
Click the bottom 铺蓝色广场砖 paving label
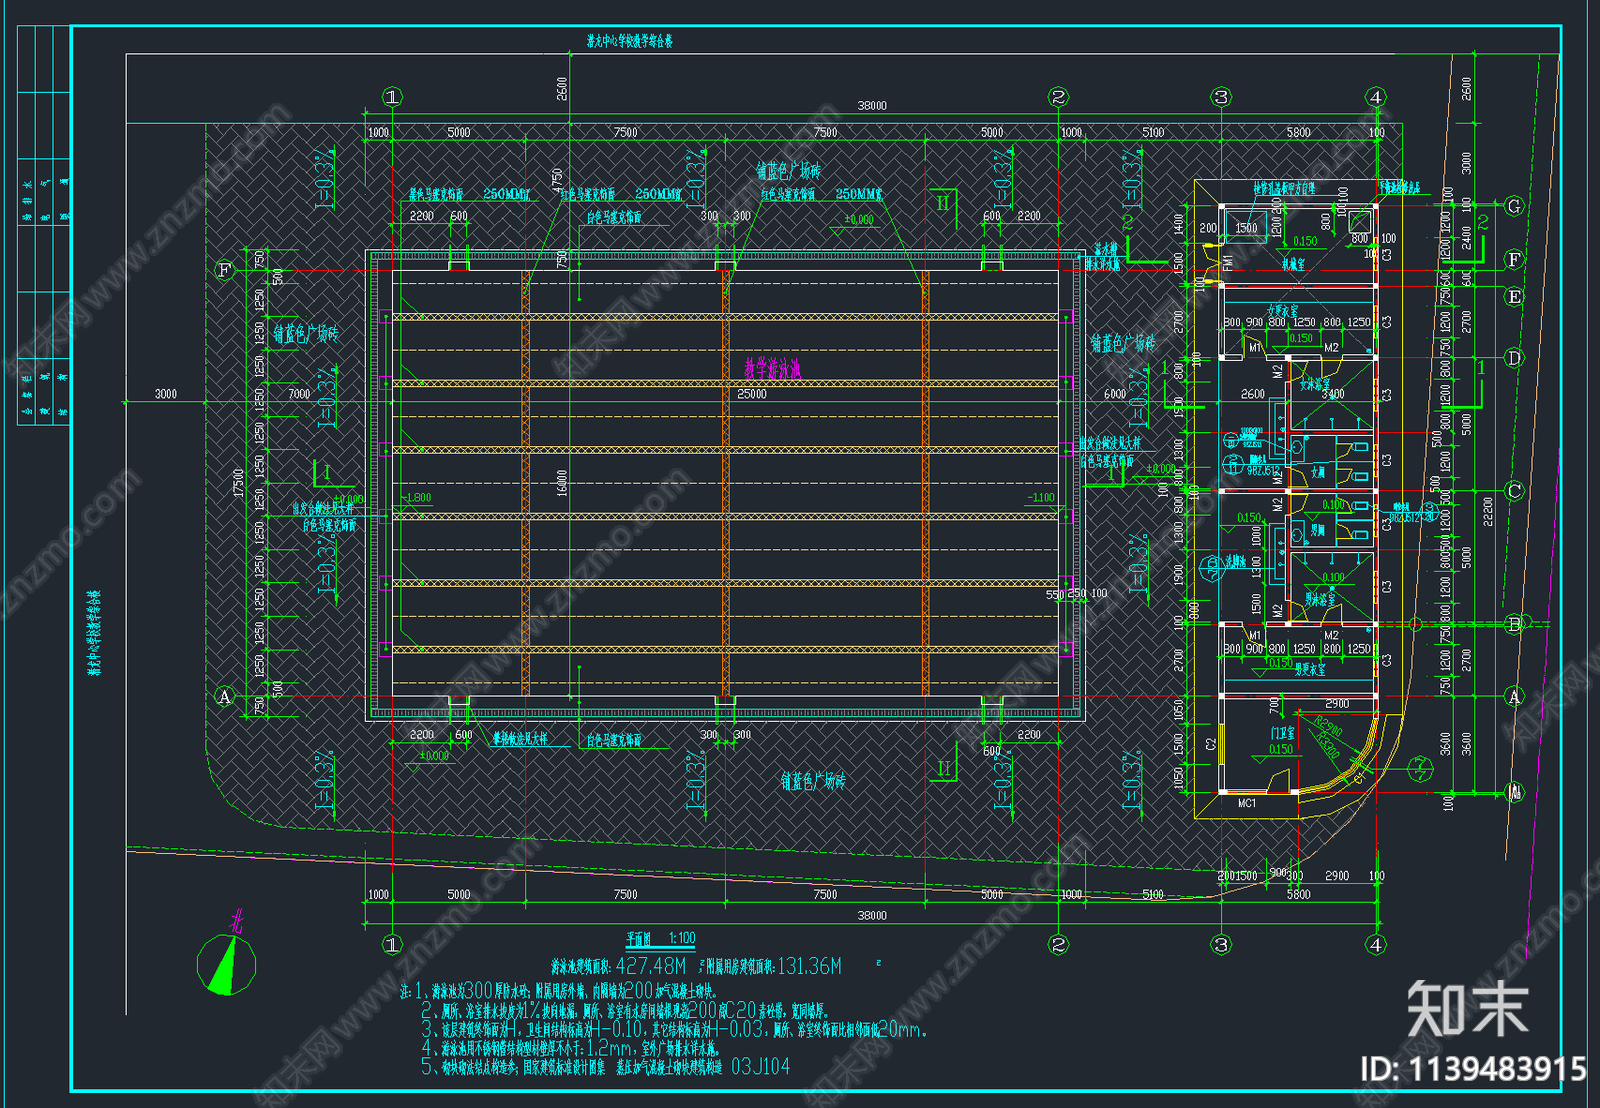coord(813,781)
